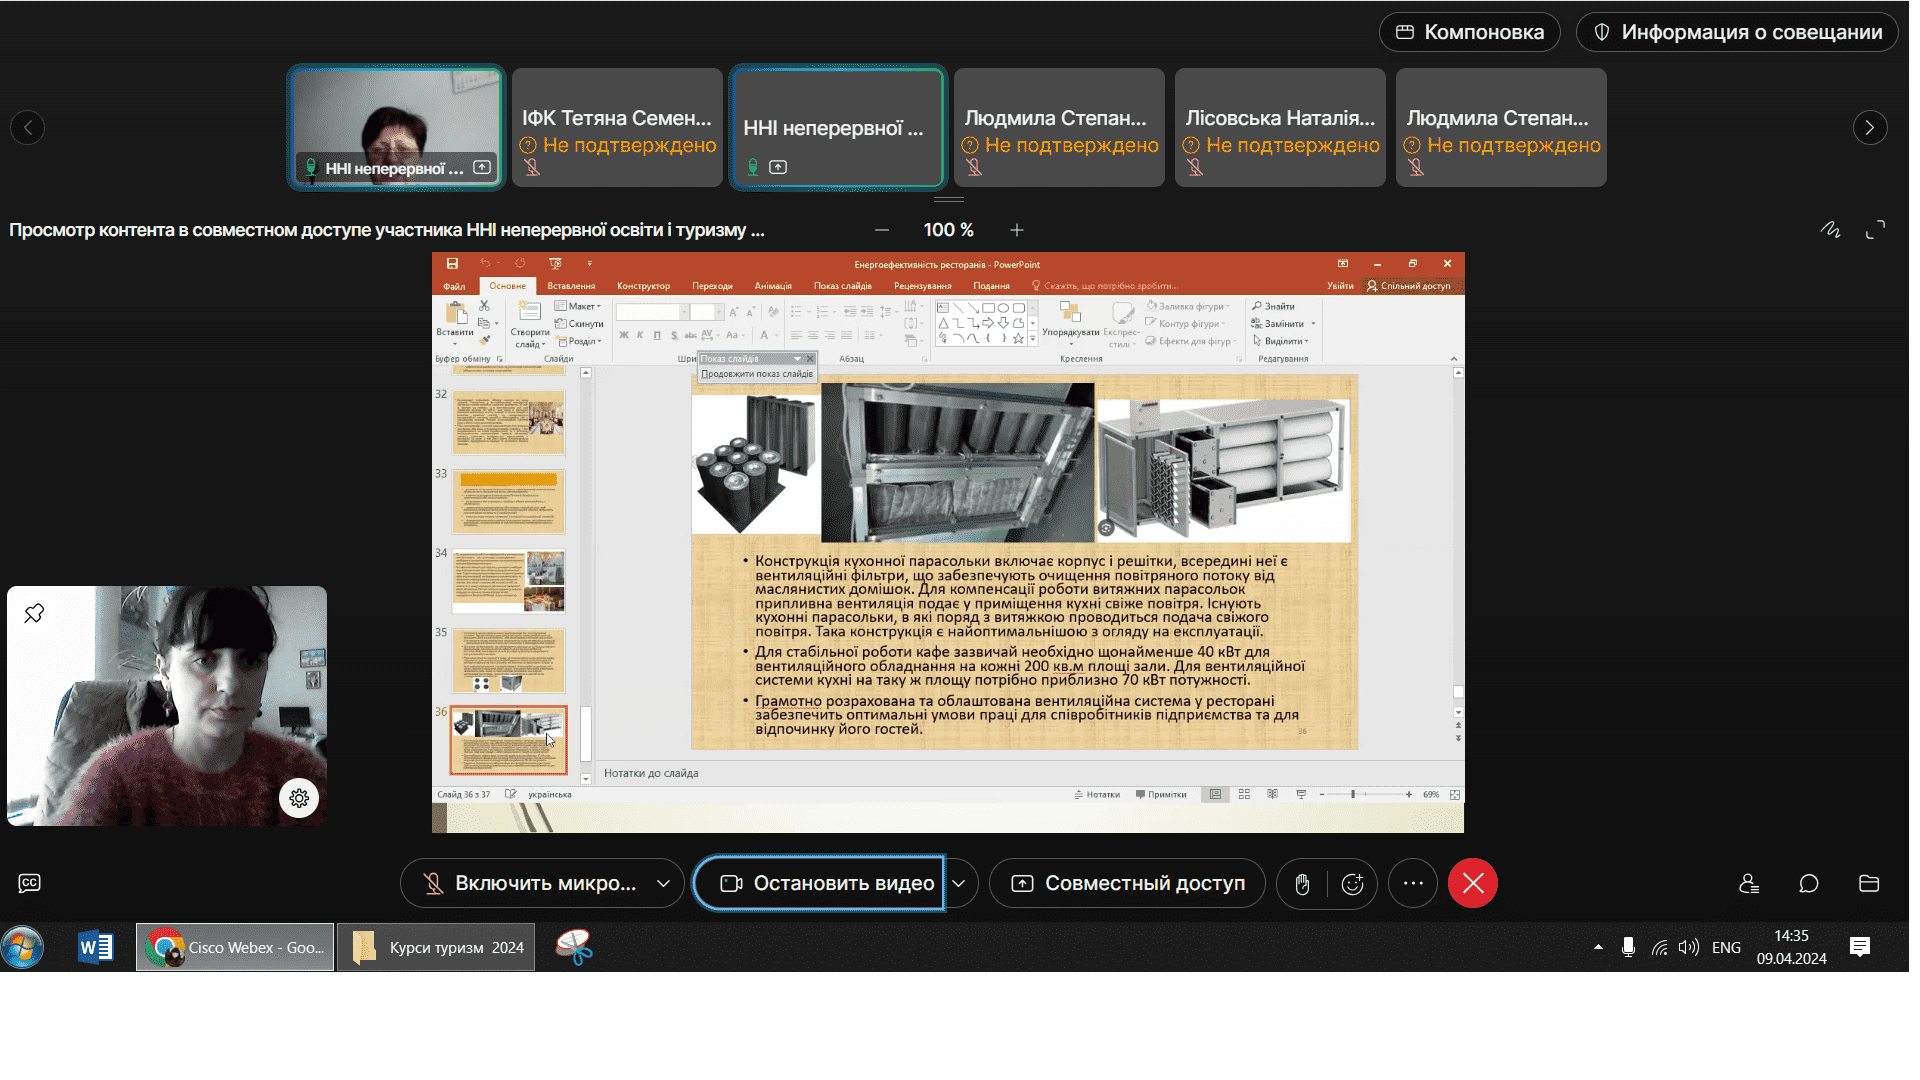The width and height of the screenshot is (1920, 1080).
Task: Click Спільний доступ in PowerPoint
Action: coord(1409,286)
